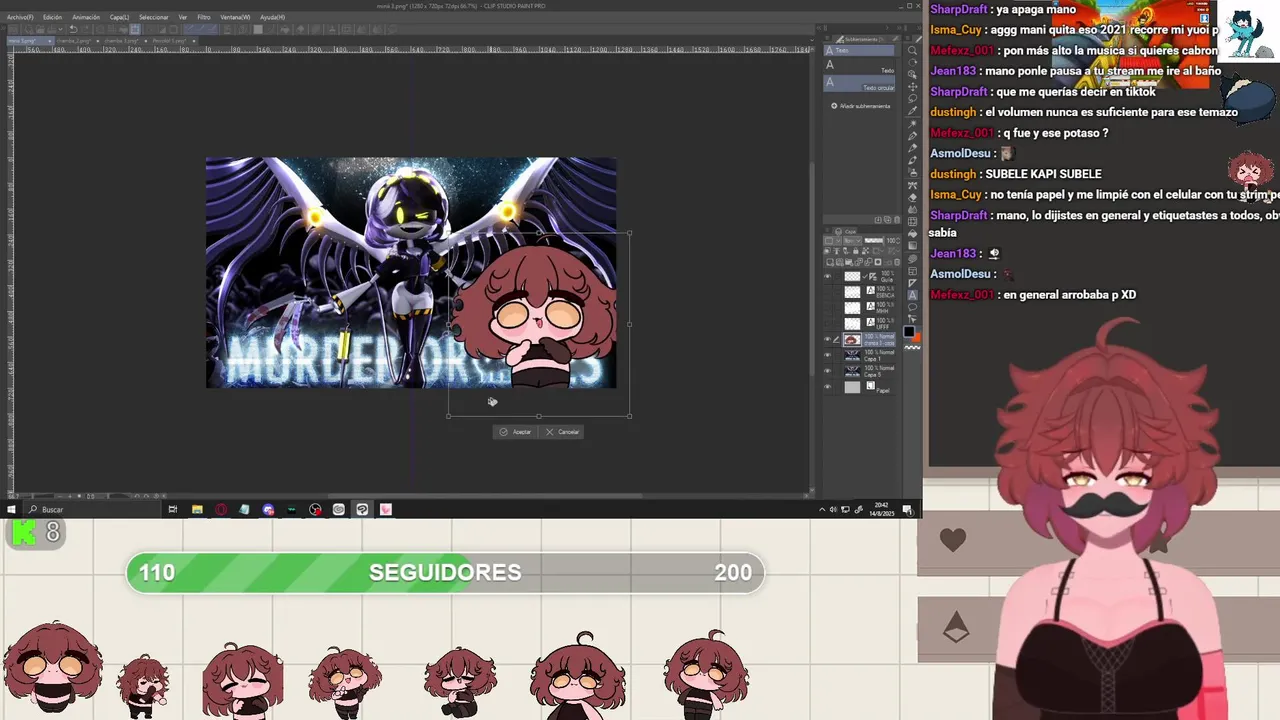The width and height of the screenshot is (1280, 720).
Task: Open the save options dropdown arrow
Action: click(x=61, y=29)
